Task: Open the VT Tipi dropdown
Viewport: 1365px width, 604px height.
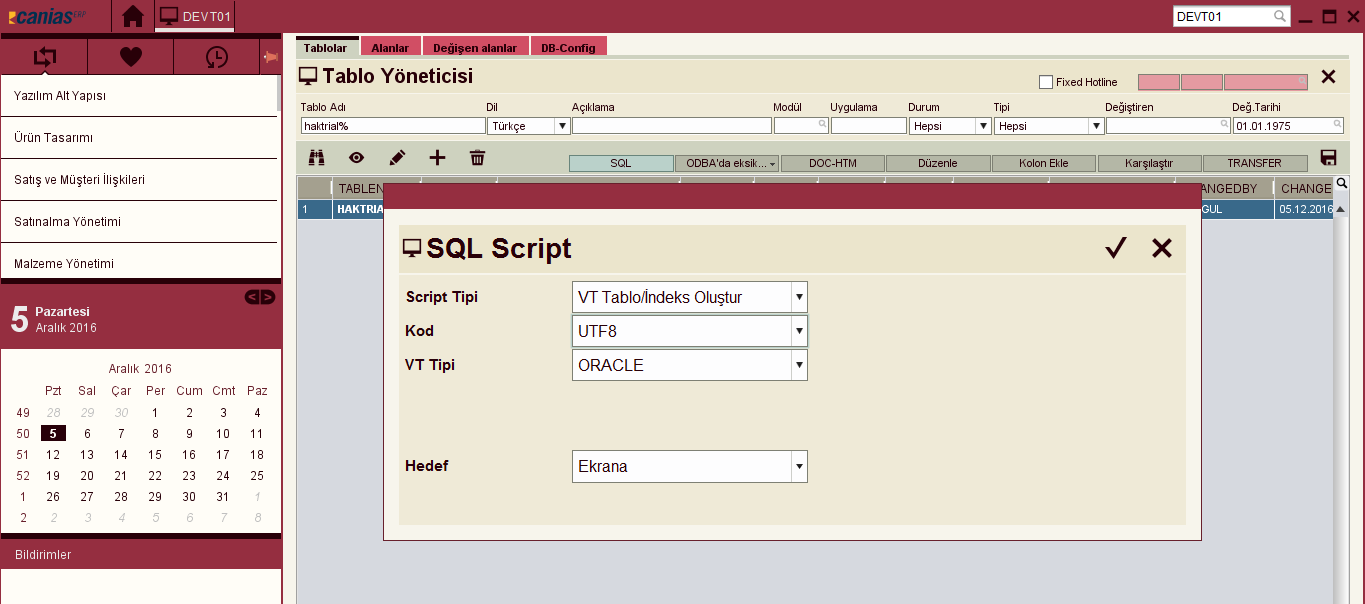Action: point(798,365)
